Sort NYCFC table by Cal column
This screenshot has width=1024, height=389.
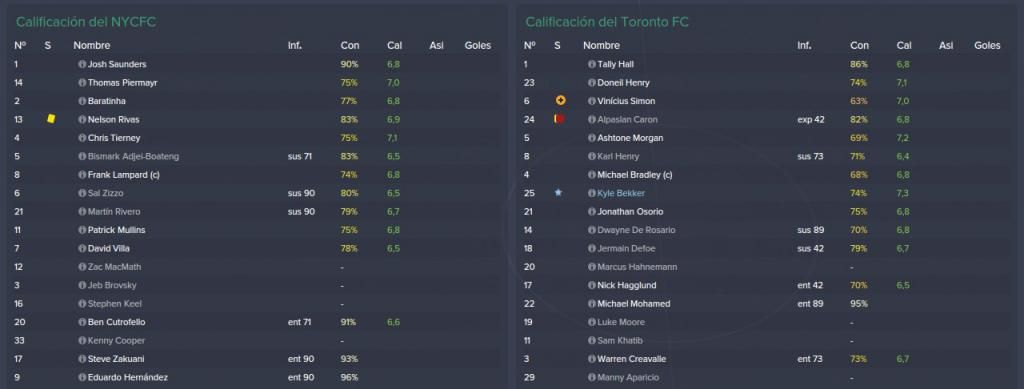tap(394, 46)
